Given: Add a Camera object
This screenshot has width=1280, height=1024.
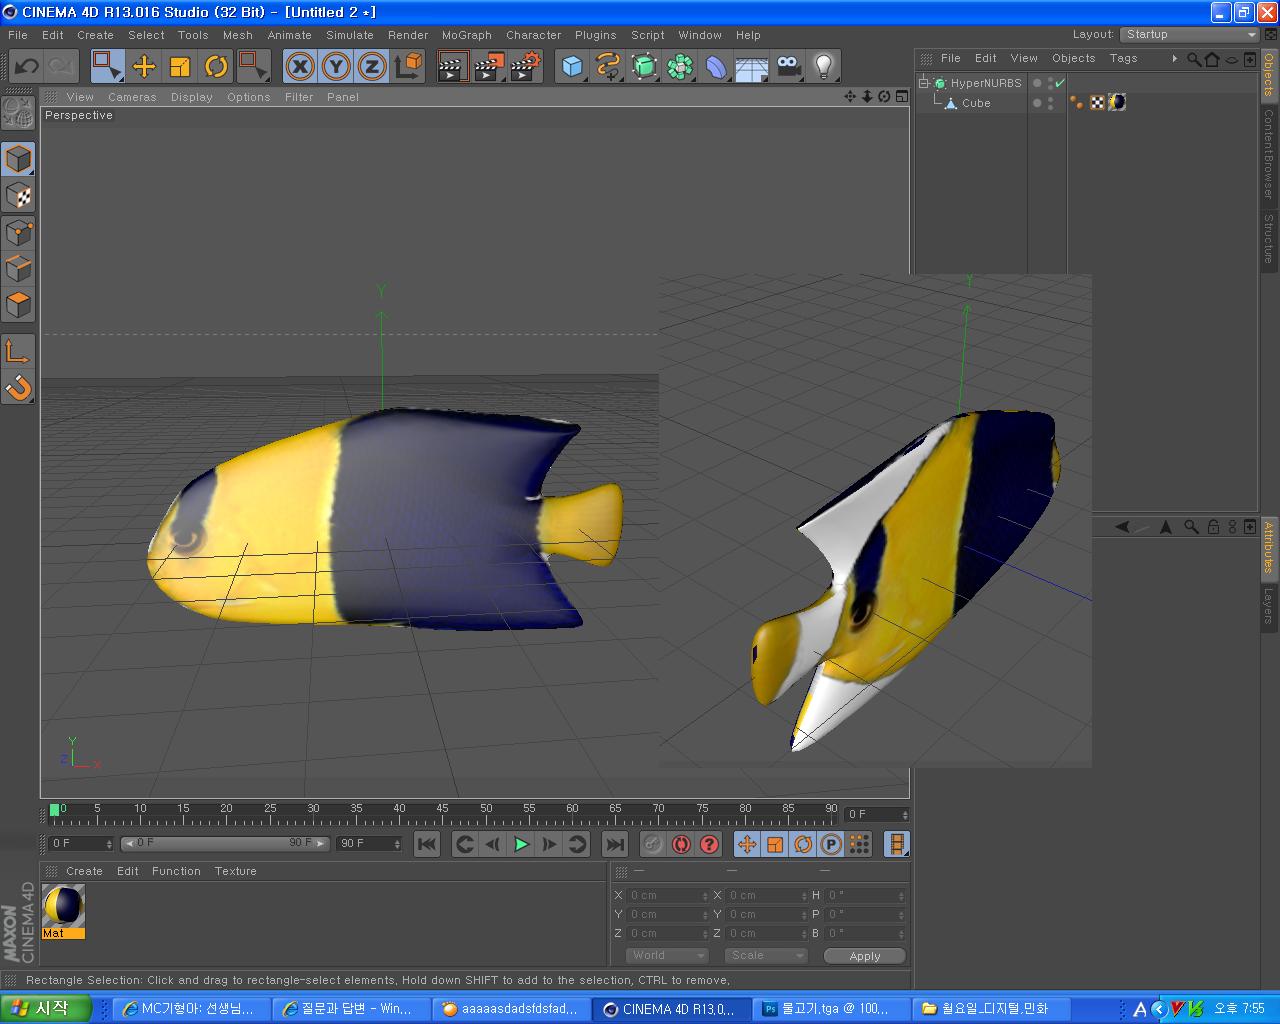Looking at the screenshot, I should [789, 67].
